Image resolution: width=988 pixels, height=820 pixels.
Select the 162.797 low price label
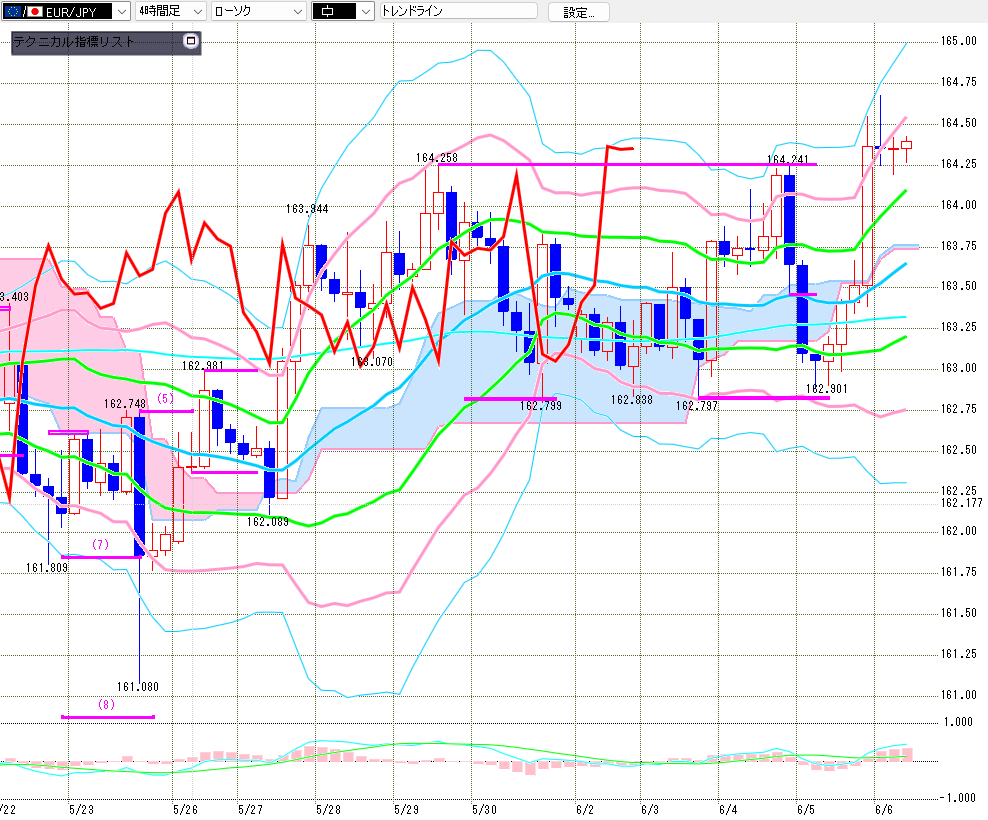click(x=697, y=406)
